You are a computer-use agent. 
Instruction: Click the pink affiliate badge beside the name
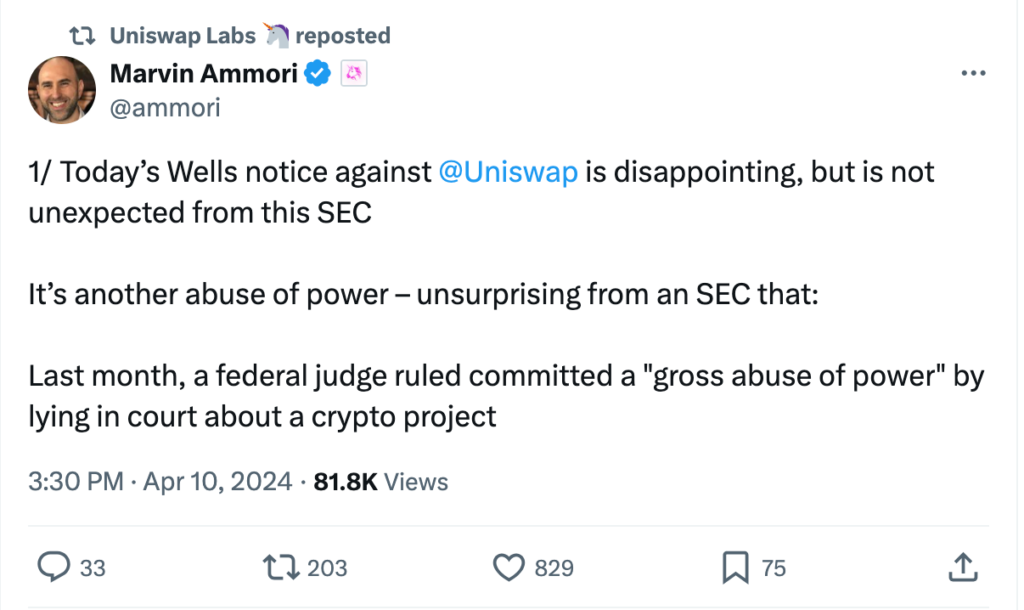coord(352,73)
